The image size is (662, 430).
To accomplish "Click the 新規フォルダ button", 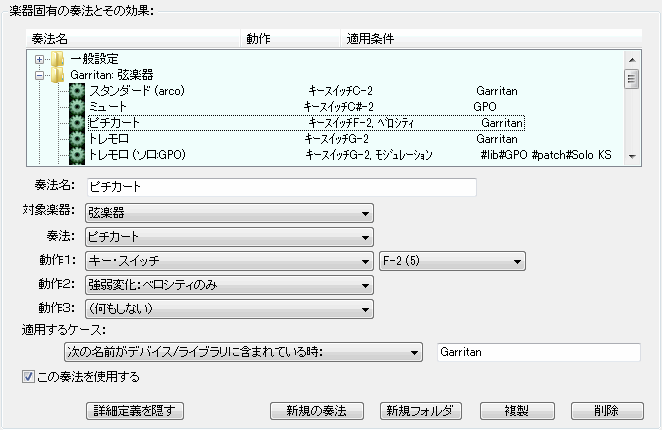I will pos(421,411).
